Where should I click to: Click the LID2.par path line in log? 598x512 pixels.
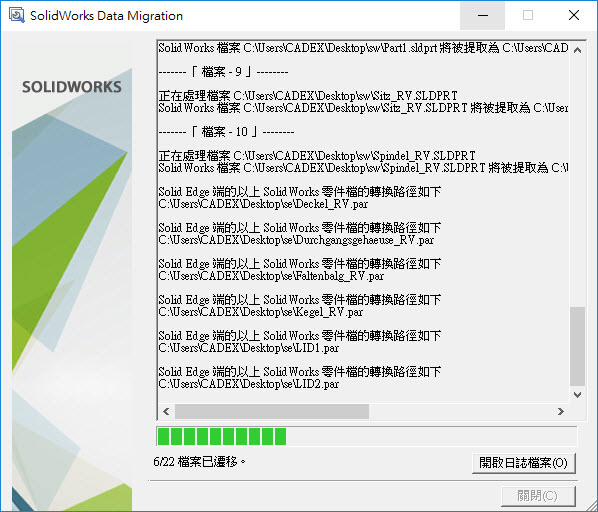(249, 384)
